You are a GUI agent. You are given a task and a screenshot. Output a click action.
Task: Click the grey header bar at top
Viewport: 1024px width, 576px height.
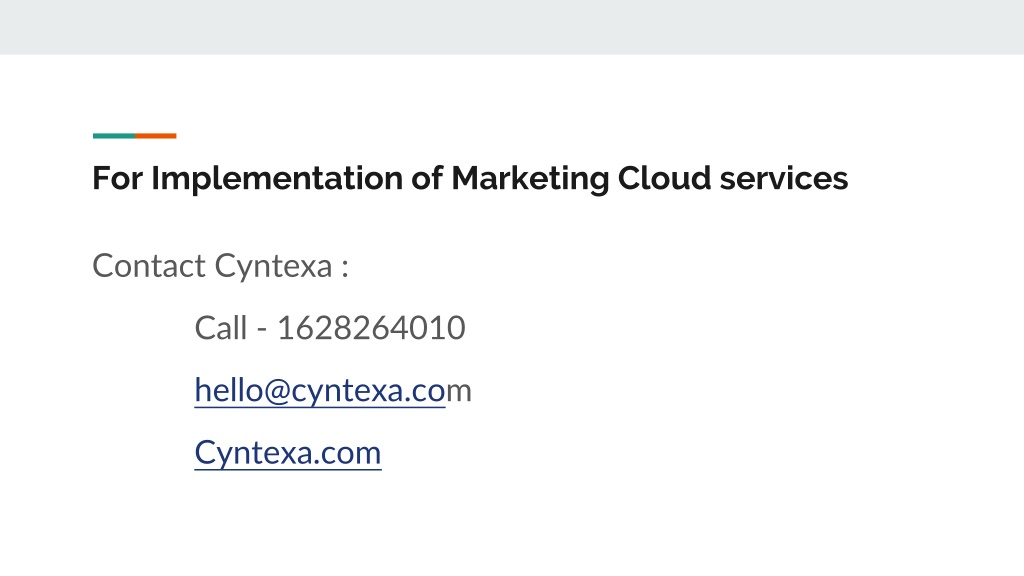pos(512,27)
